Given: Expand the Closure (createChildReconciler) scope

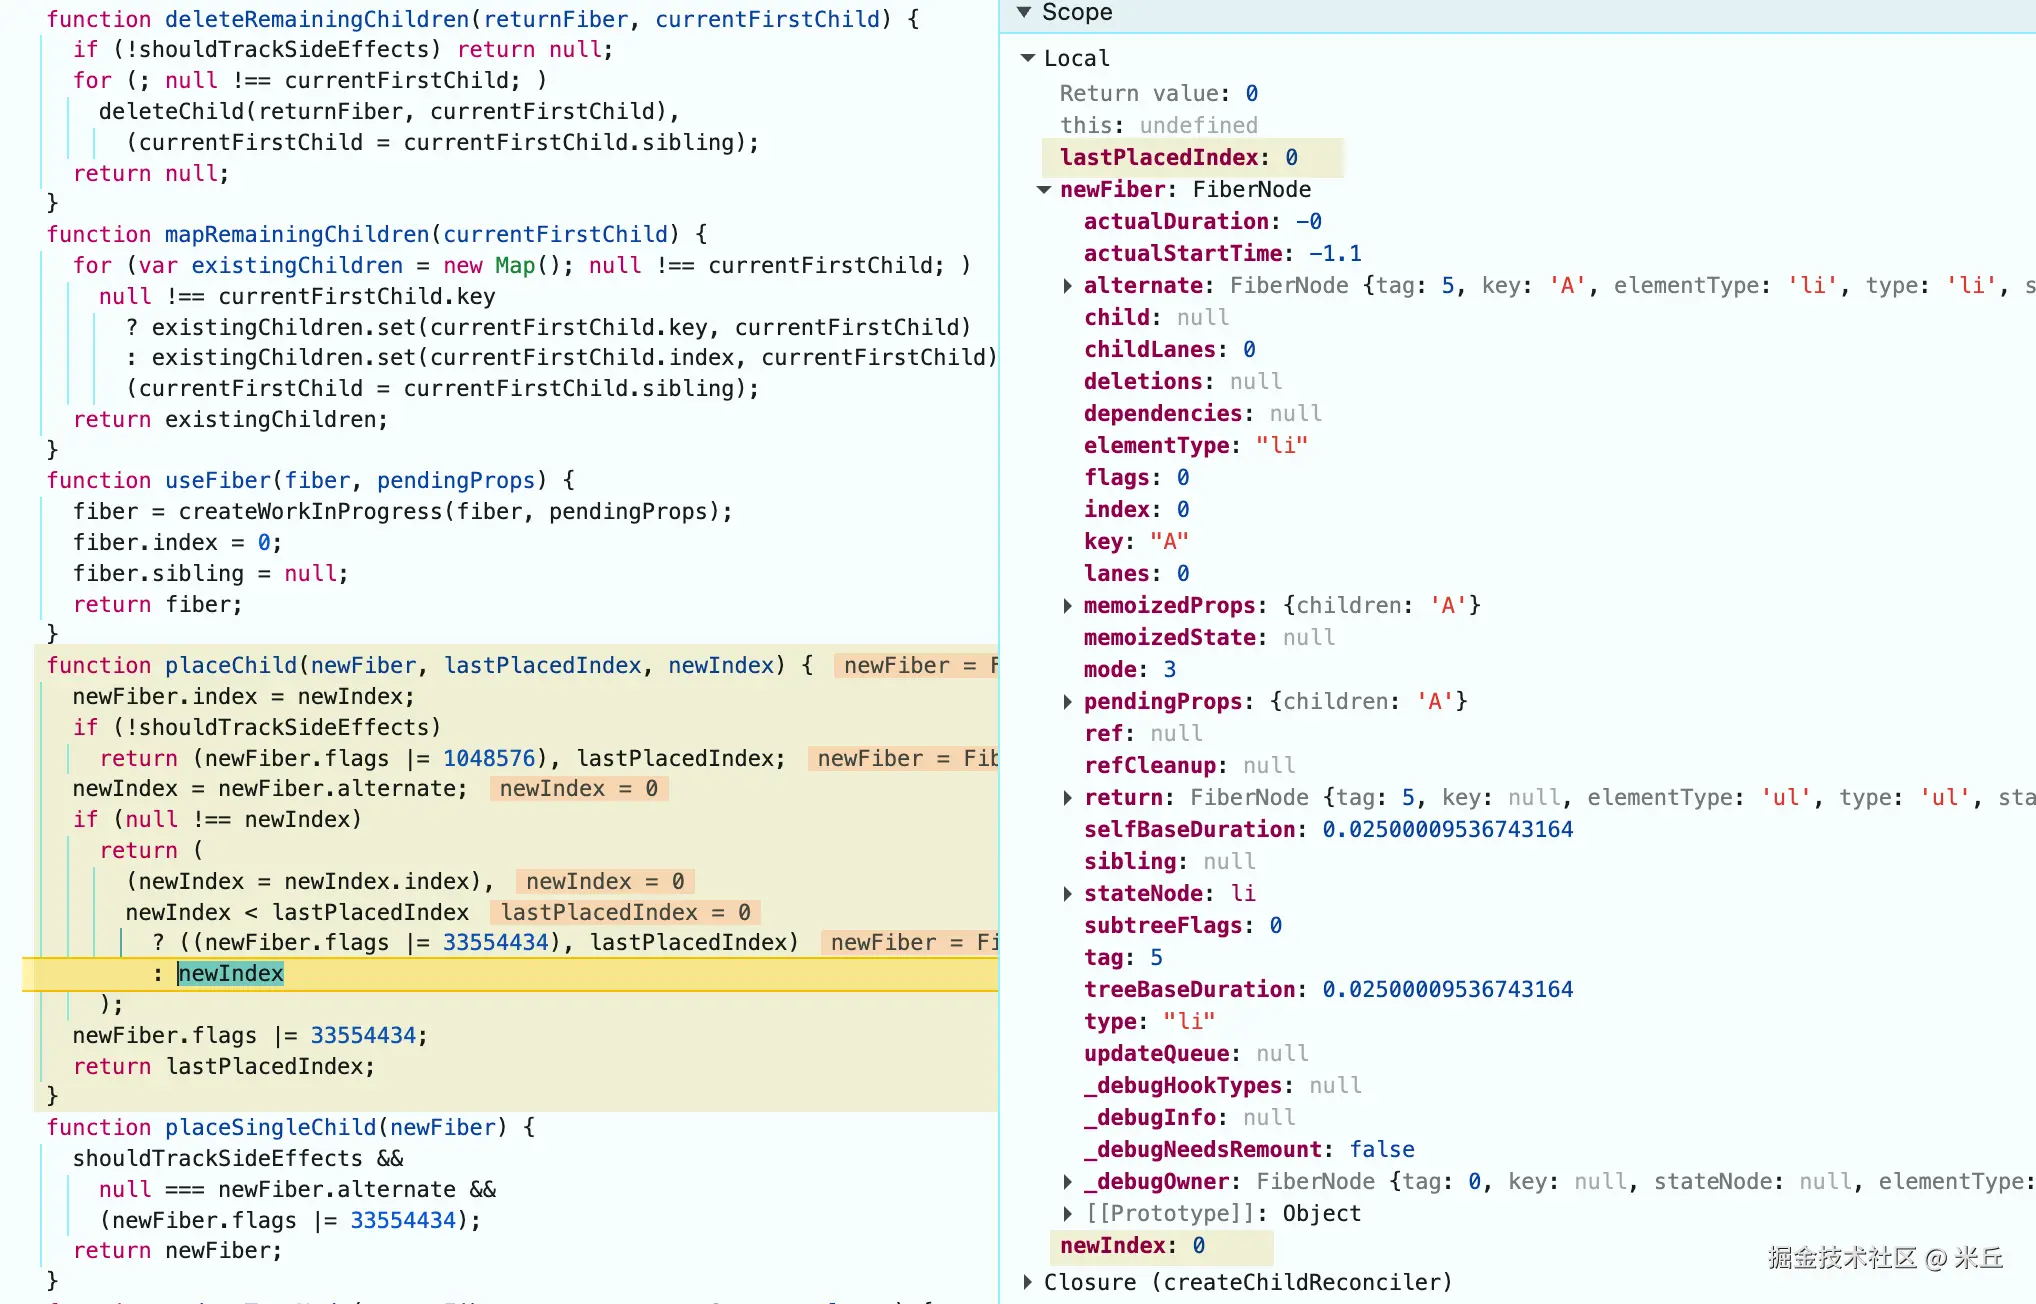Looking at the screenshot, I should [1027, 1282].
